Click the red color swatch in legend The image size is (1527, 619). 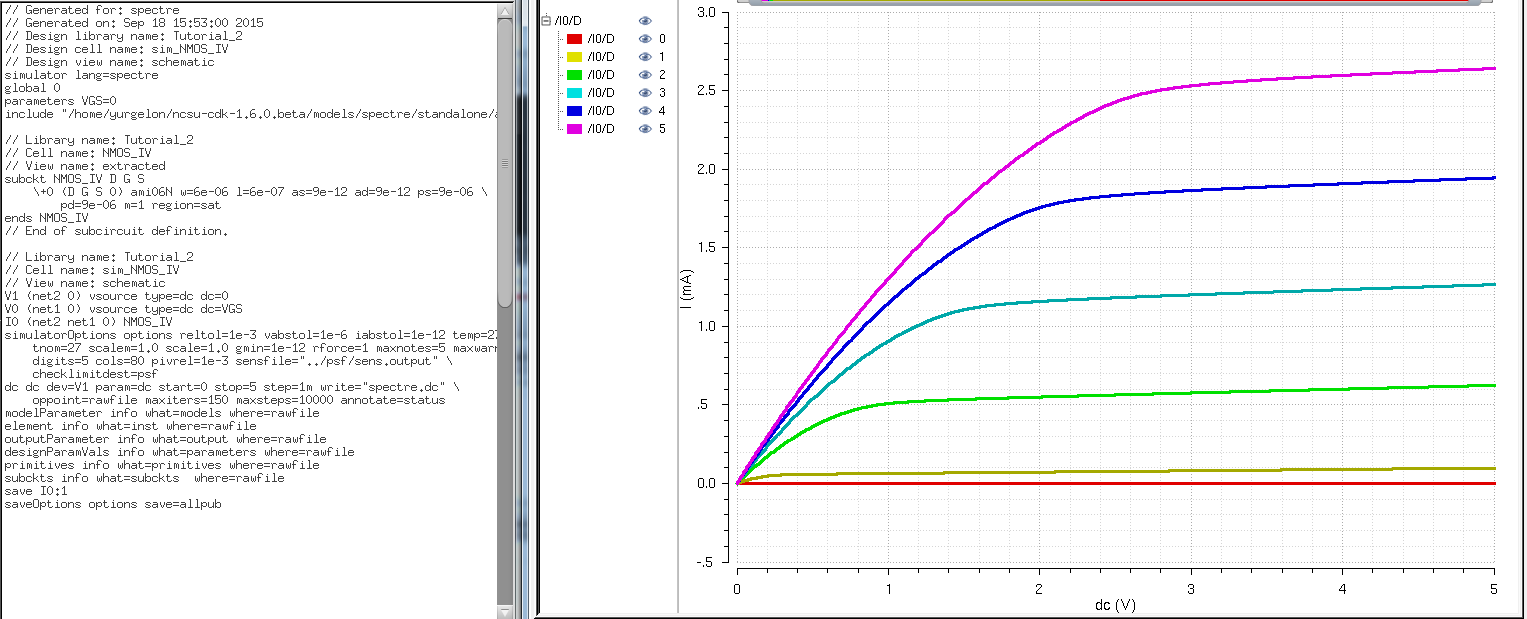point(574,39)
